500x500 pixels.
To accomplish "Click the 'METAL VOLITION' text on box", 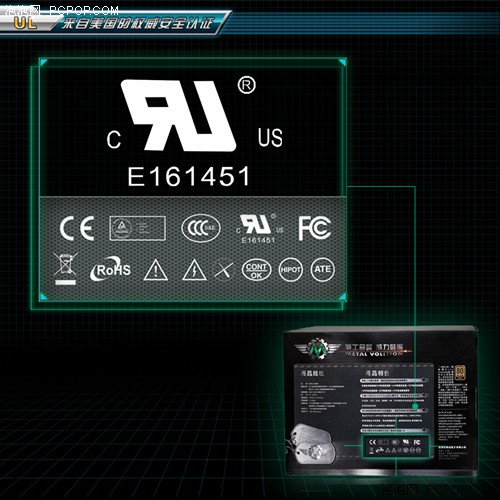I will pyautogui.click(x=374, y=354).
